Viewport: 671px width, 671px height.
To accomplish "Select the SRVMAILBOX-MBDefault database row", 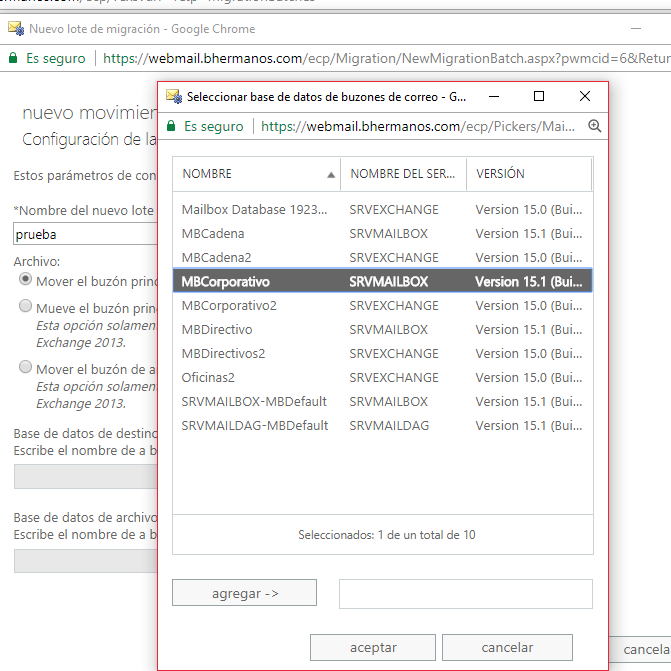I will point(383,401).
